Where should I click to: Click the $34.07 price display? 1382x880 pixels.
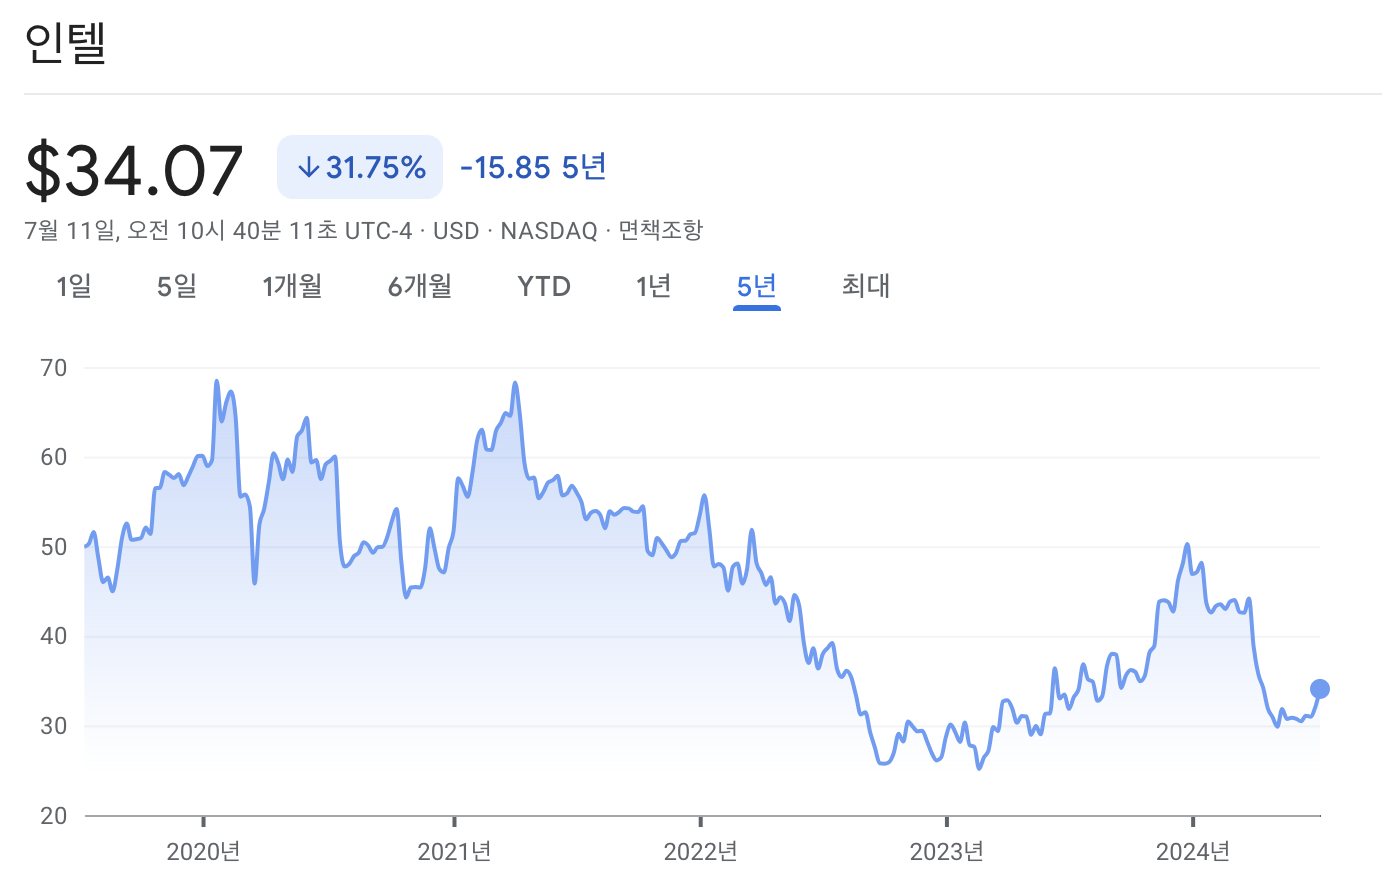pyautogui.click(x=135, y=168)
